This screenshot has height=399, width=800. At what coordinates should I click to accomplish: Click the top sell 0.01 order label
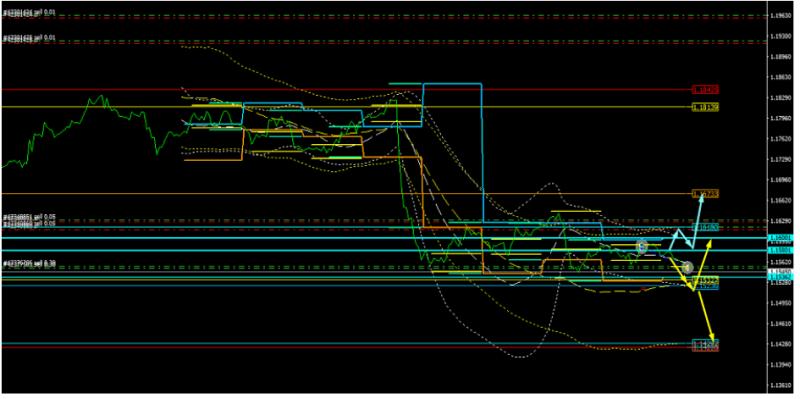[x=29, y=12]
